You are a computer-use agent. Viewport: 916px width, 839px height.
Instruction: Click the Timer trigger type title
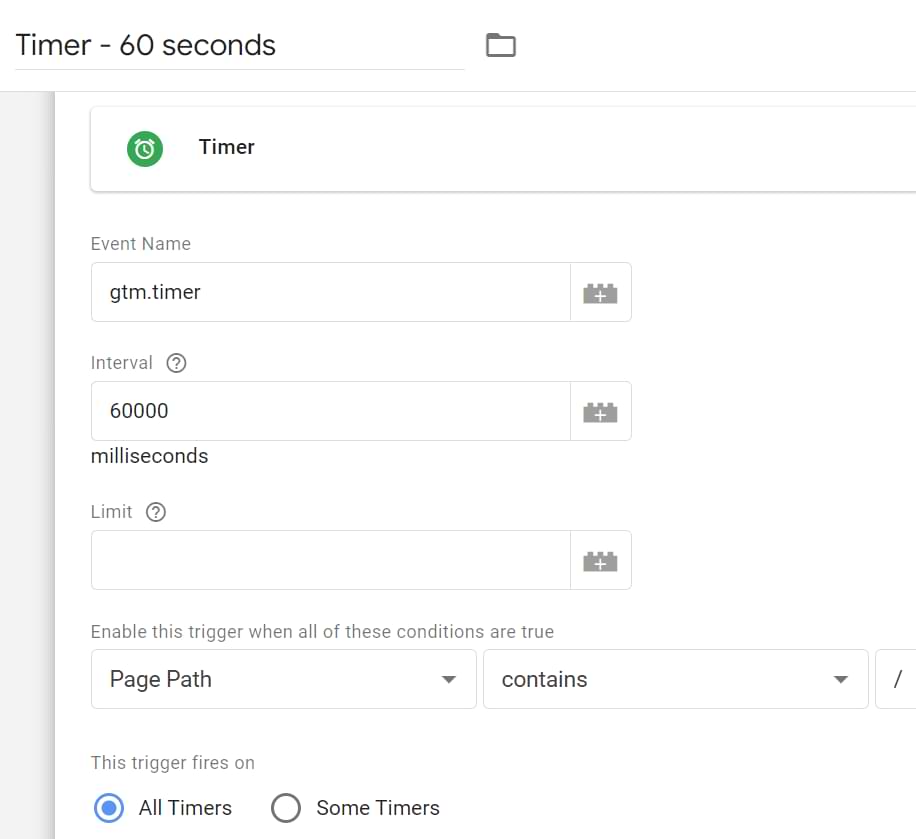227,147
